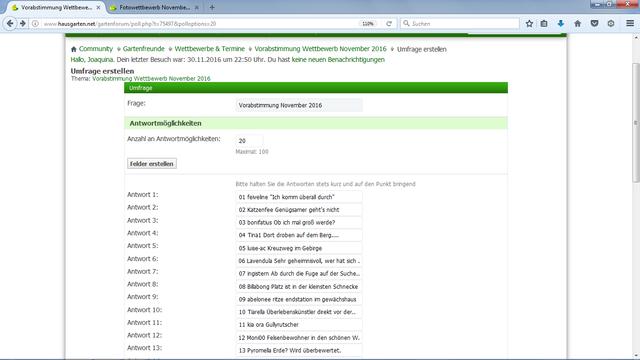The height and width of the screenshot is (360, 640).
Task: Edit Antwort 6 field with Lavendula
Action: point(299,261)
